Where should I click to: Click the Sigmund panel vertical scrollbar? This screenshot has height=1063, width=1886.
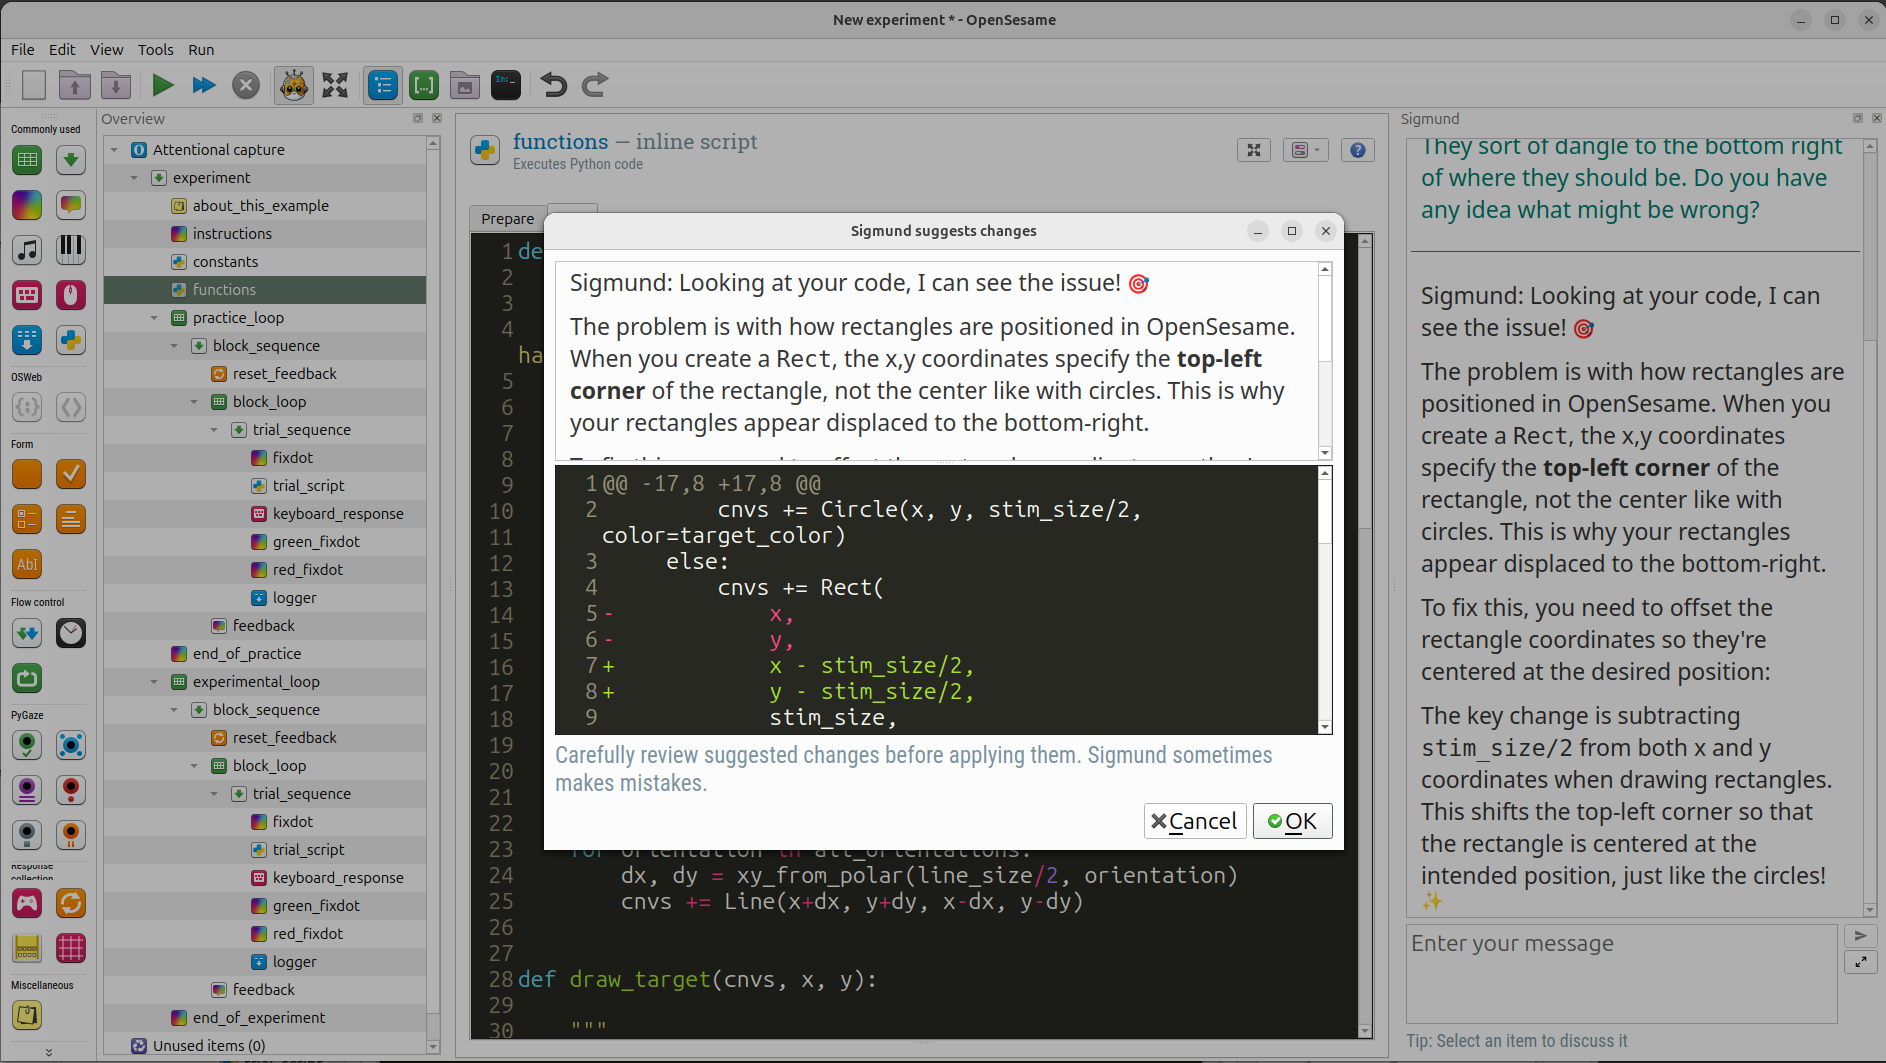1870,527
